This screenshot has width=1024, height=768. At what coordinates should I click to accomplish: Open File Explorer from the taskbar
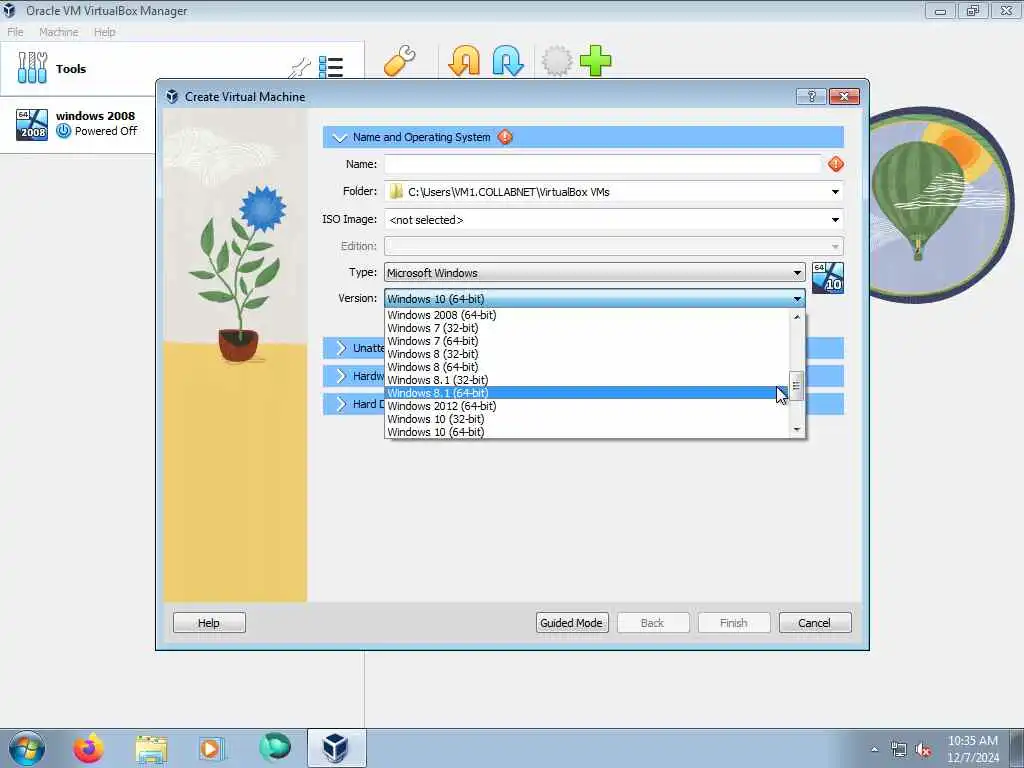(151, 748)
